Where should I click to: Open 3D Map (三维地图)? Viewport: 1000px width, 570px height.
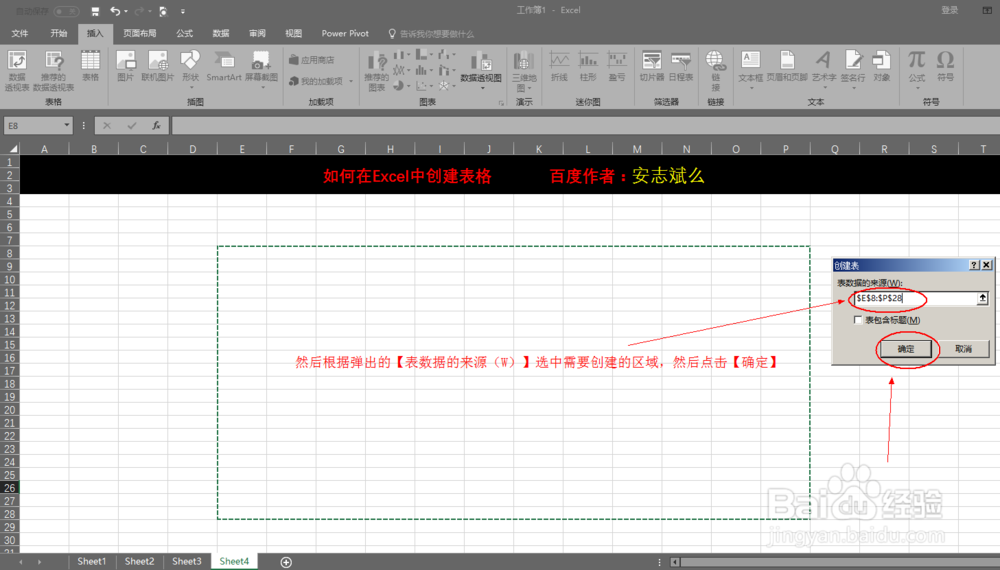524,71
